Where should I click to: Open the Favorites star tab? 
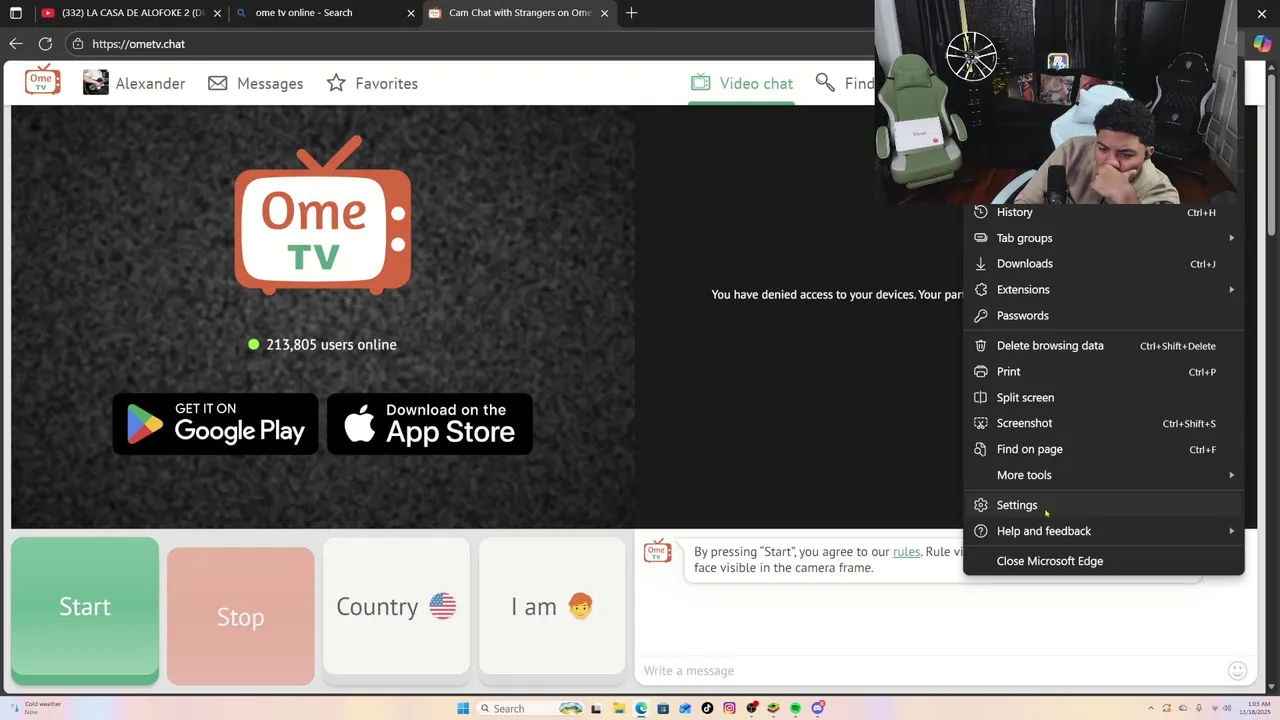pyautogui.click(x=372, y=83)
